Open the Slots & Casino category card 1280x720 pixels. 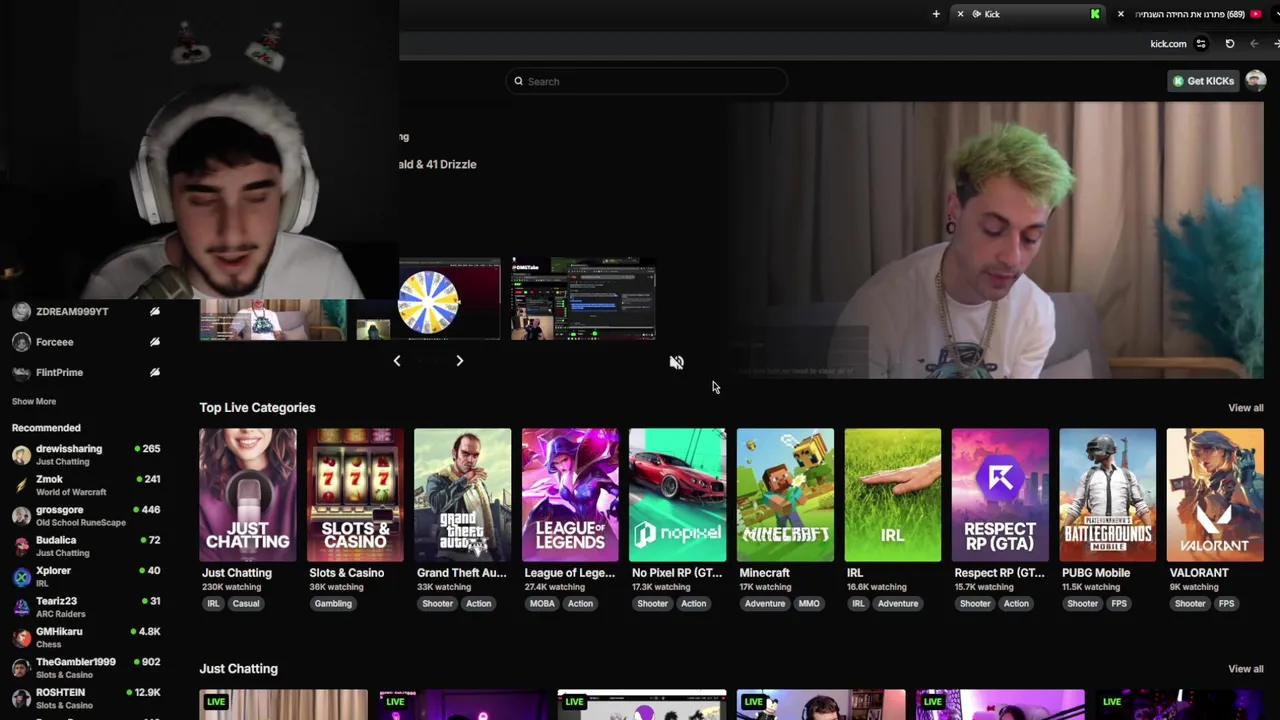[x=355, y=495]
